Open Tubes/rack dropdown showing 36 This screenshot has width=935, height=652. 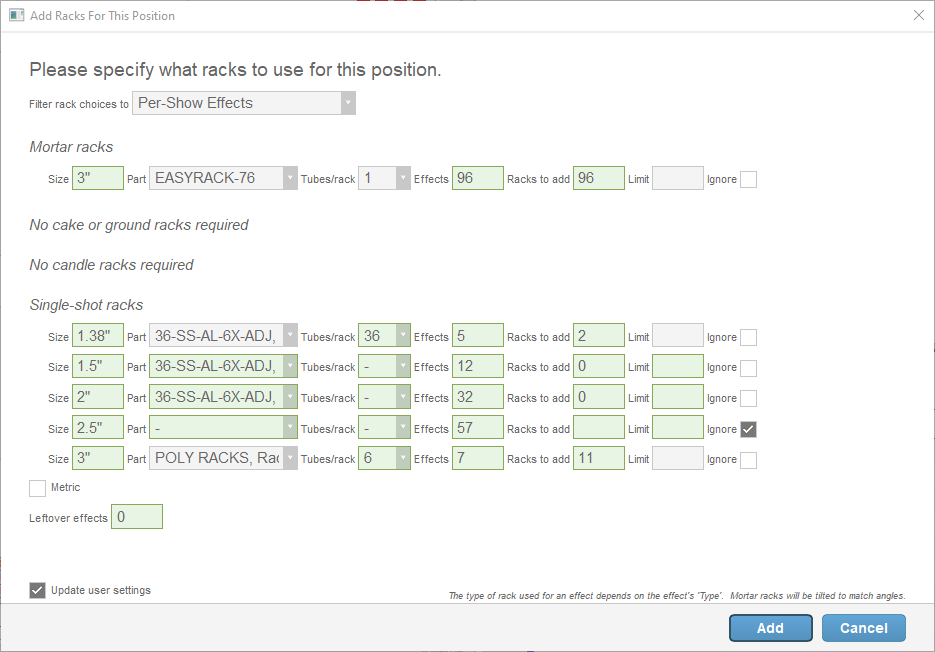(385, 337)
